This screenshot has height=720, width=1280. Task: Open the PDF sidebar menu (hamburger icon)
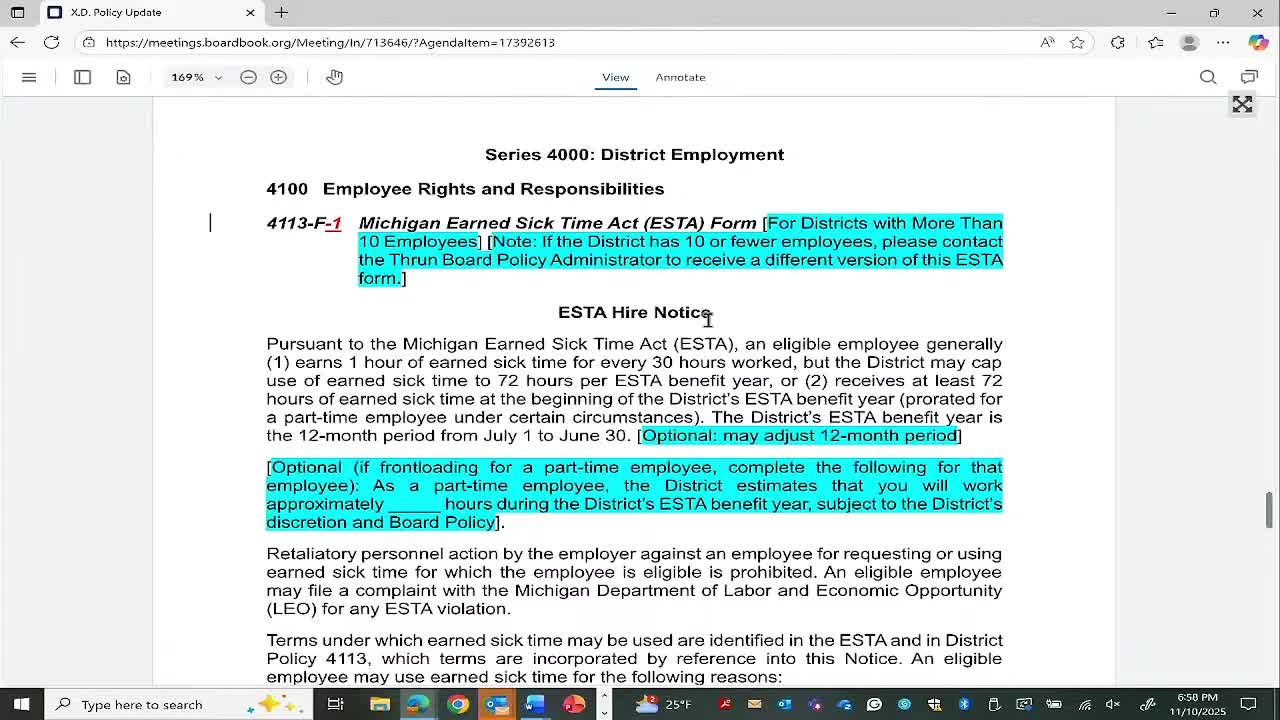29,77
